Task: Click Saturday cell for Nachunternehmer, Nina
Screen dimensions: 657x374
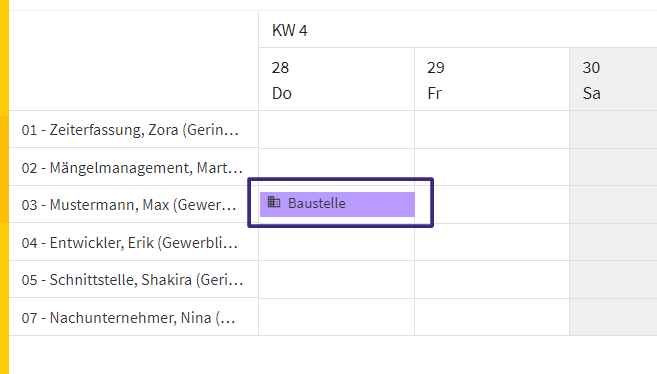Action: [613, 317]
